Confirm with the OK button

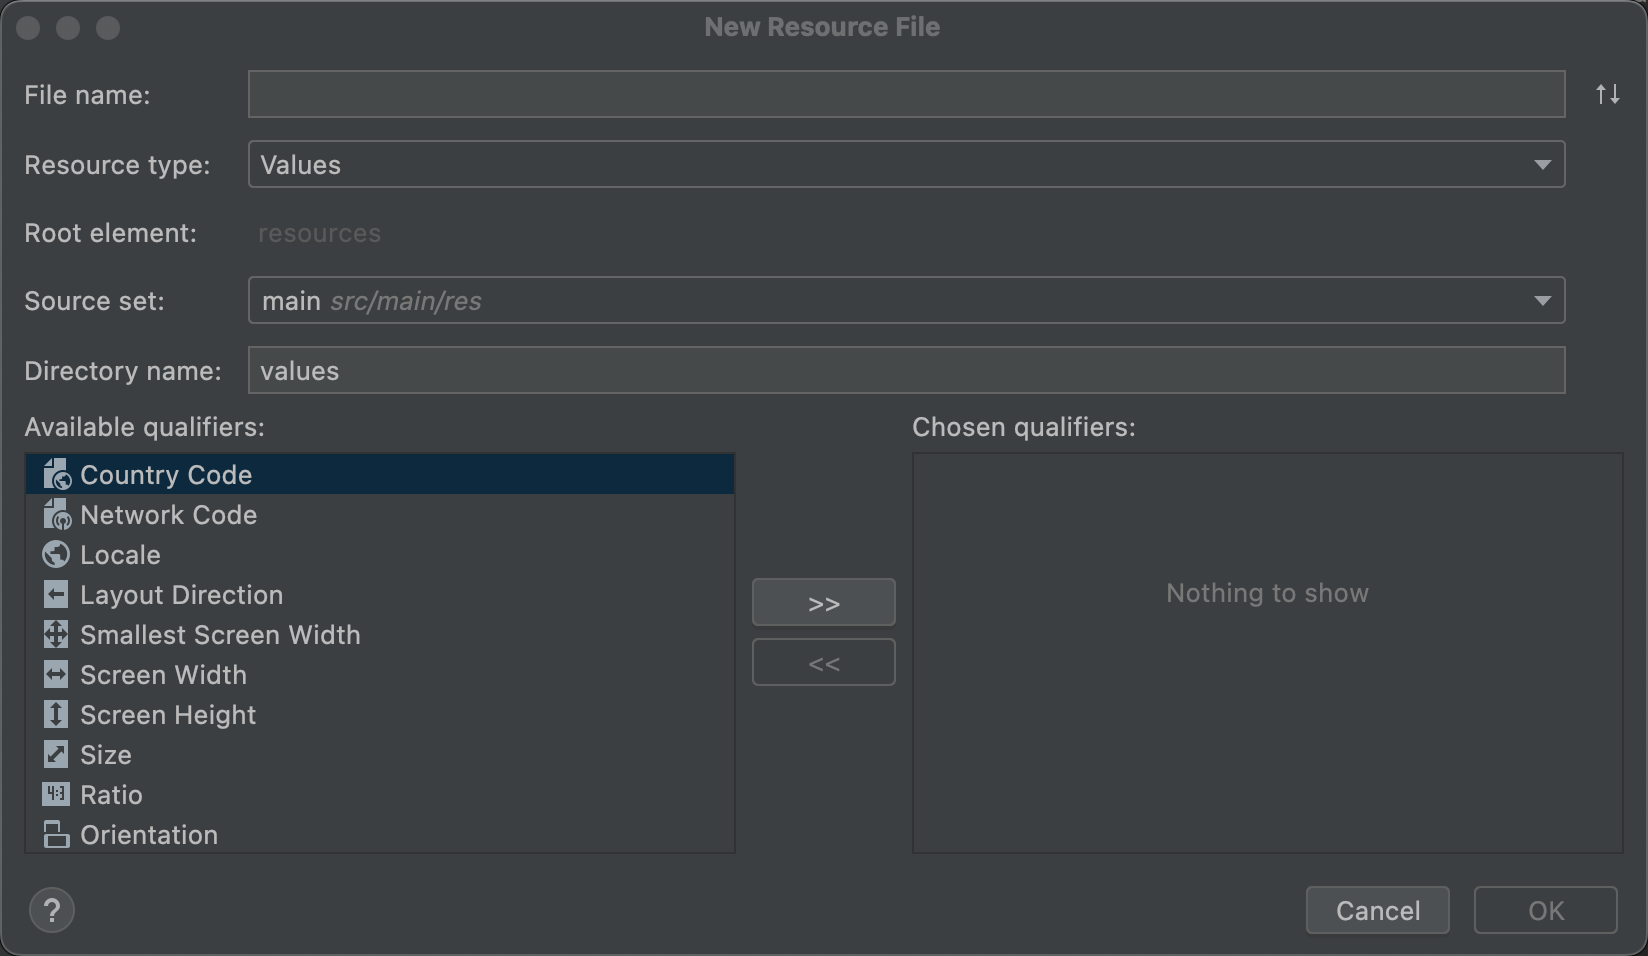pyautogui.click(x=1545, y=911)
